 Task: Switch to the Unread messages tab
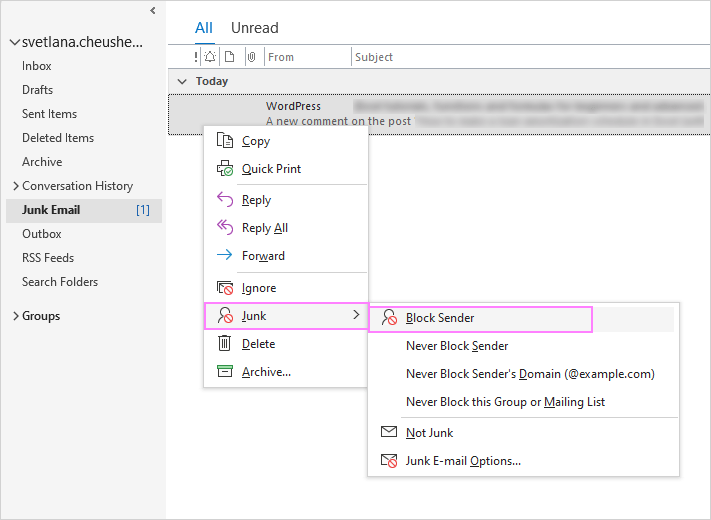pyautogui.click(x=255, y=28)
